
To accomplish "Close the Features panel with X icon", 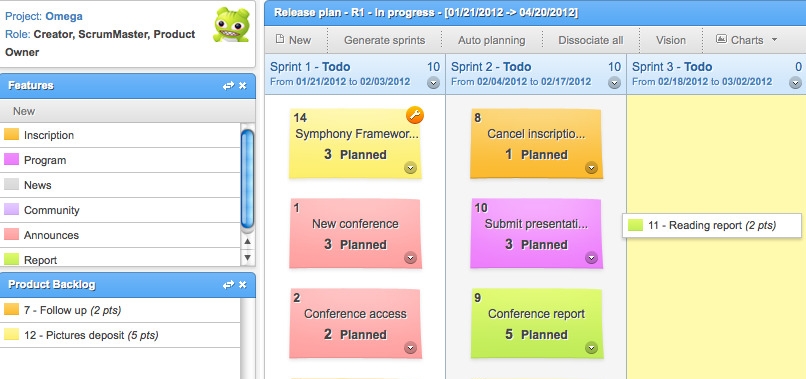I will [x=243, y=86].
